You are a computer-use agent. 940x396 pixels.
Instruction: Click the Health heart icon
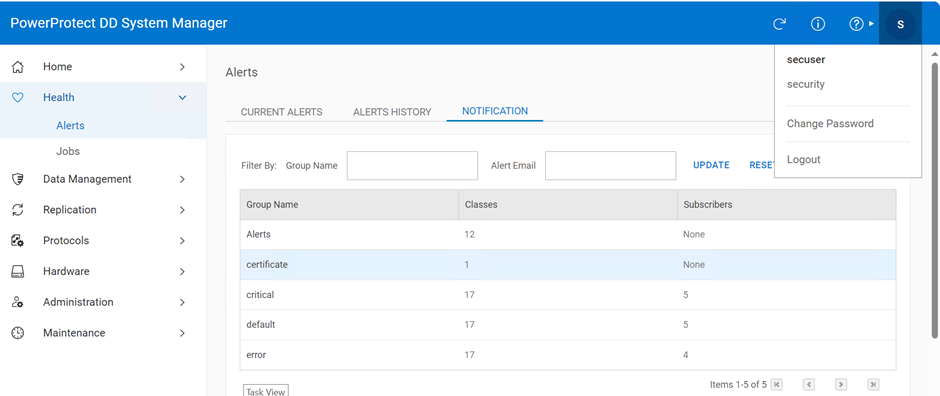(x=18, y=97)
